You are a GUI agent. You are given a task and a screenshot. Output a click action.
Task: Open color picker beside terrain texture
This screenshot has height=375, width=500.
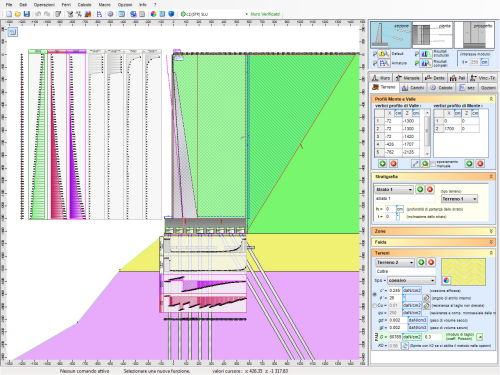point(446,280)
